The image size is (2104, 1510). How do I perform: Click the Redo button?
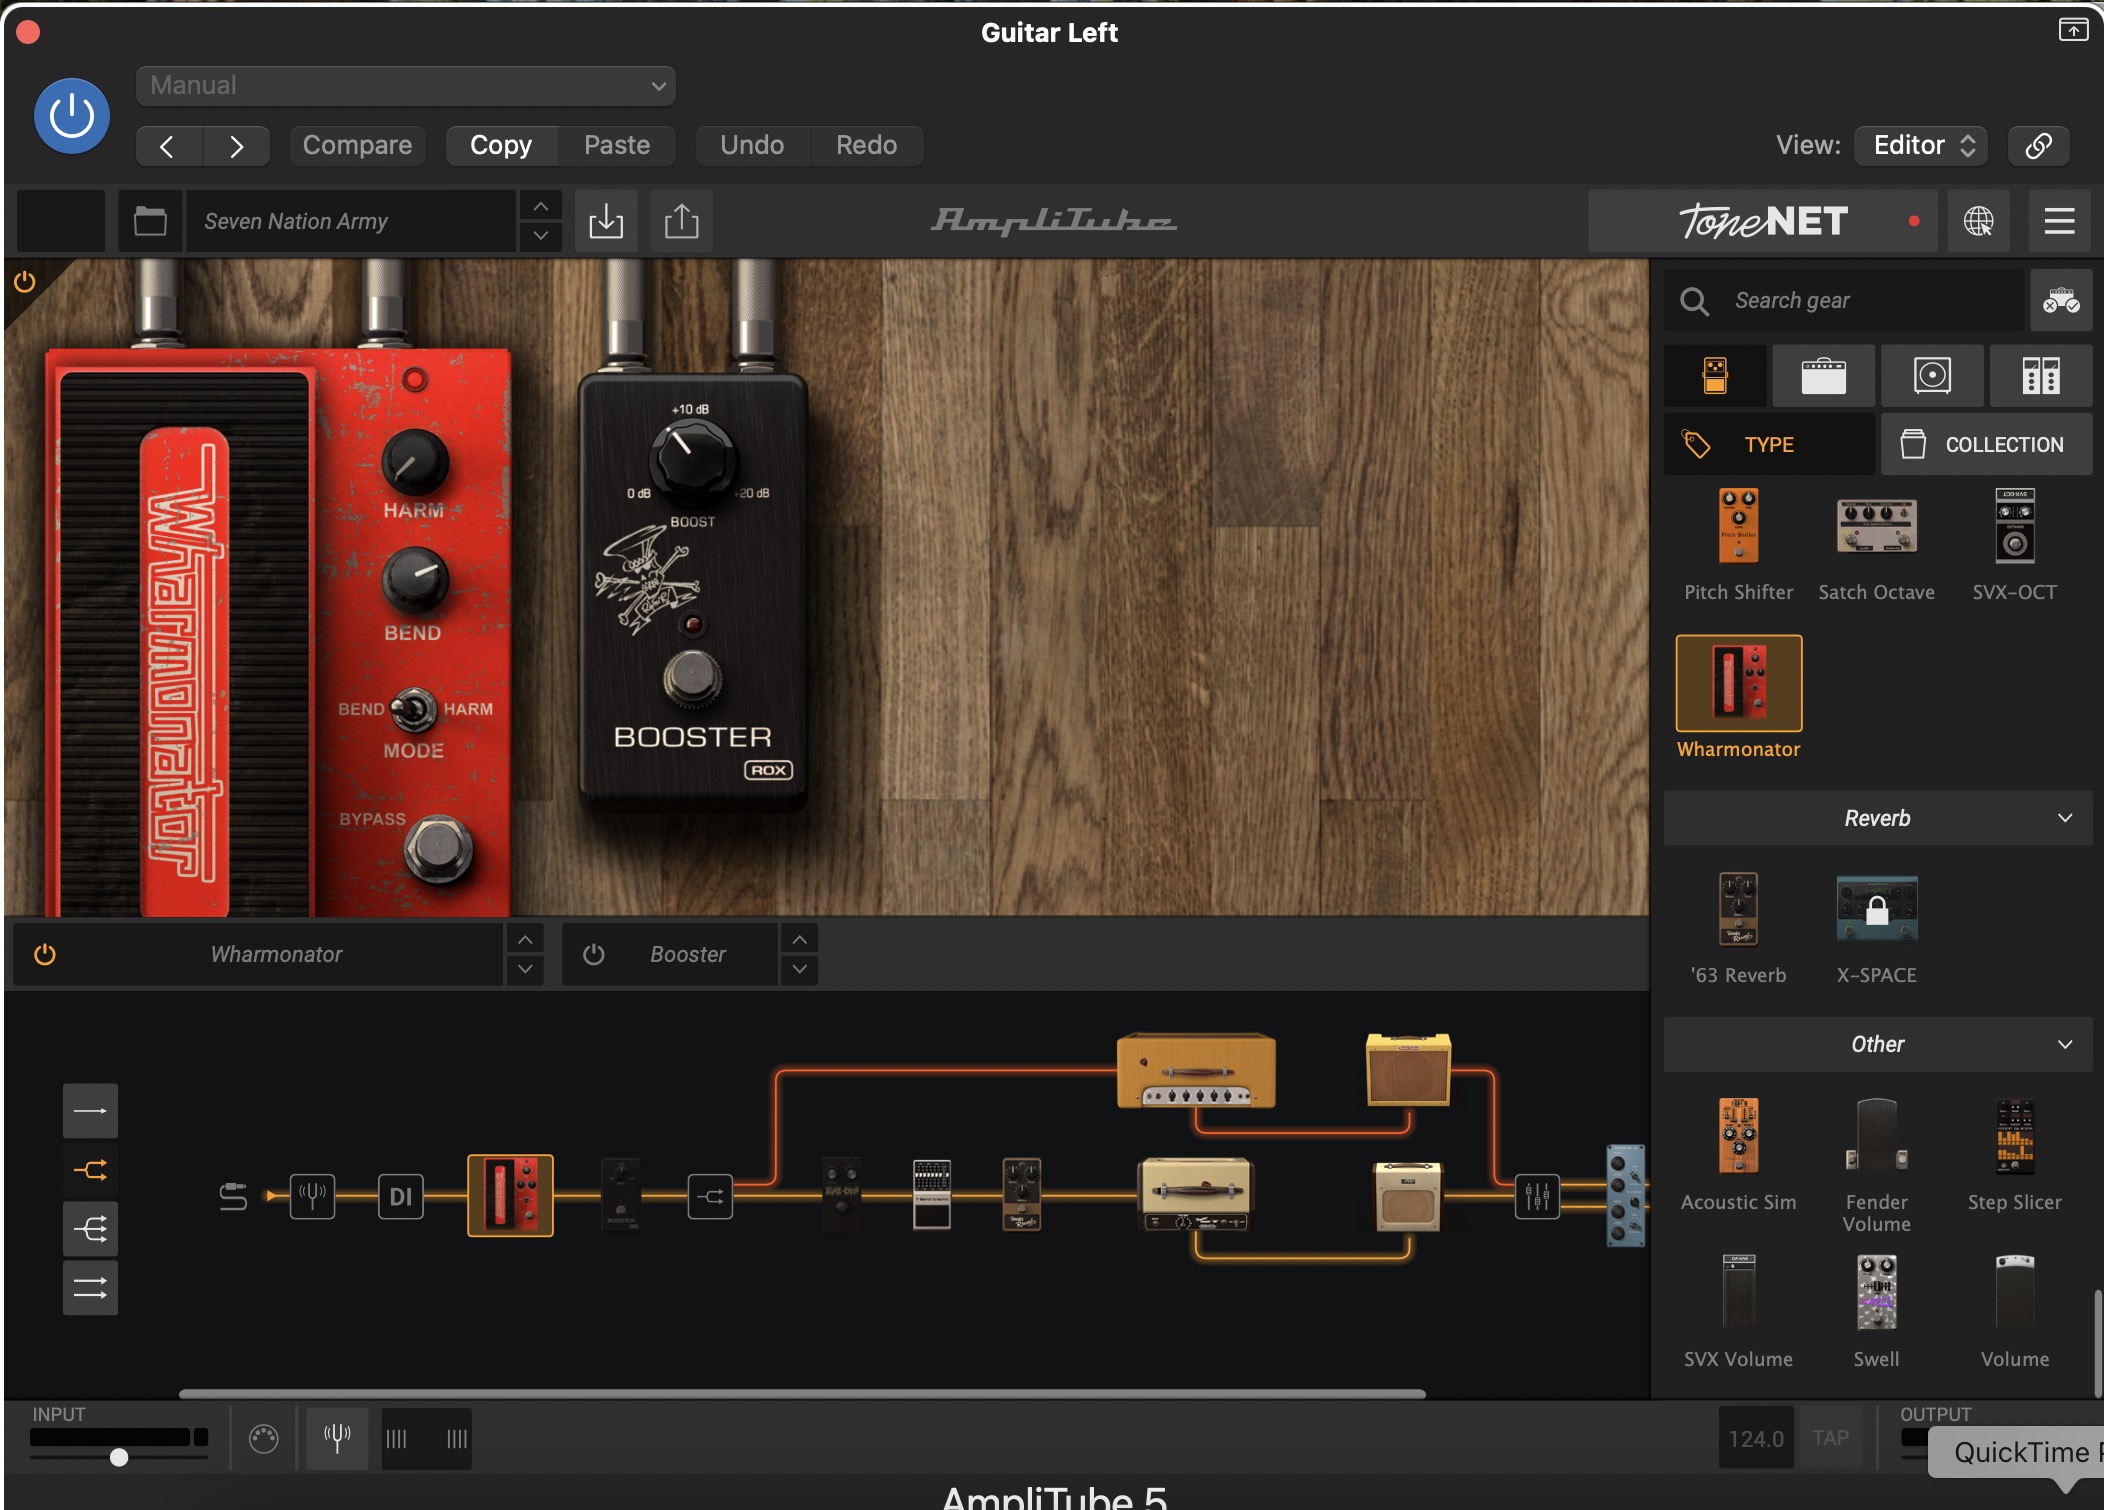coord(866,146)
